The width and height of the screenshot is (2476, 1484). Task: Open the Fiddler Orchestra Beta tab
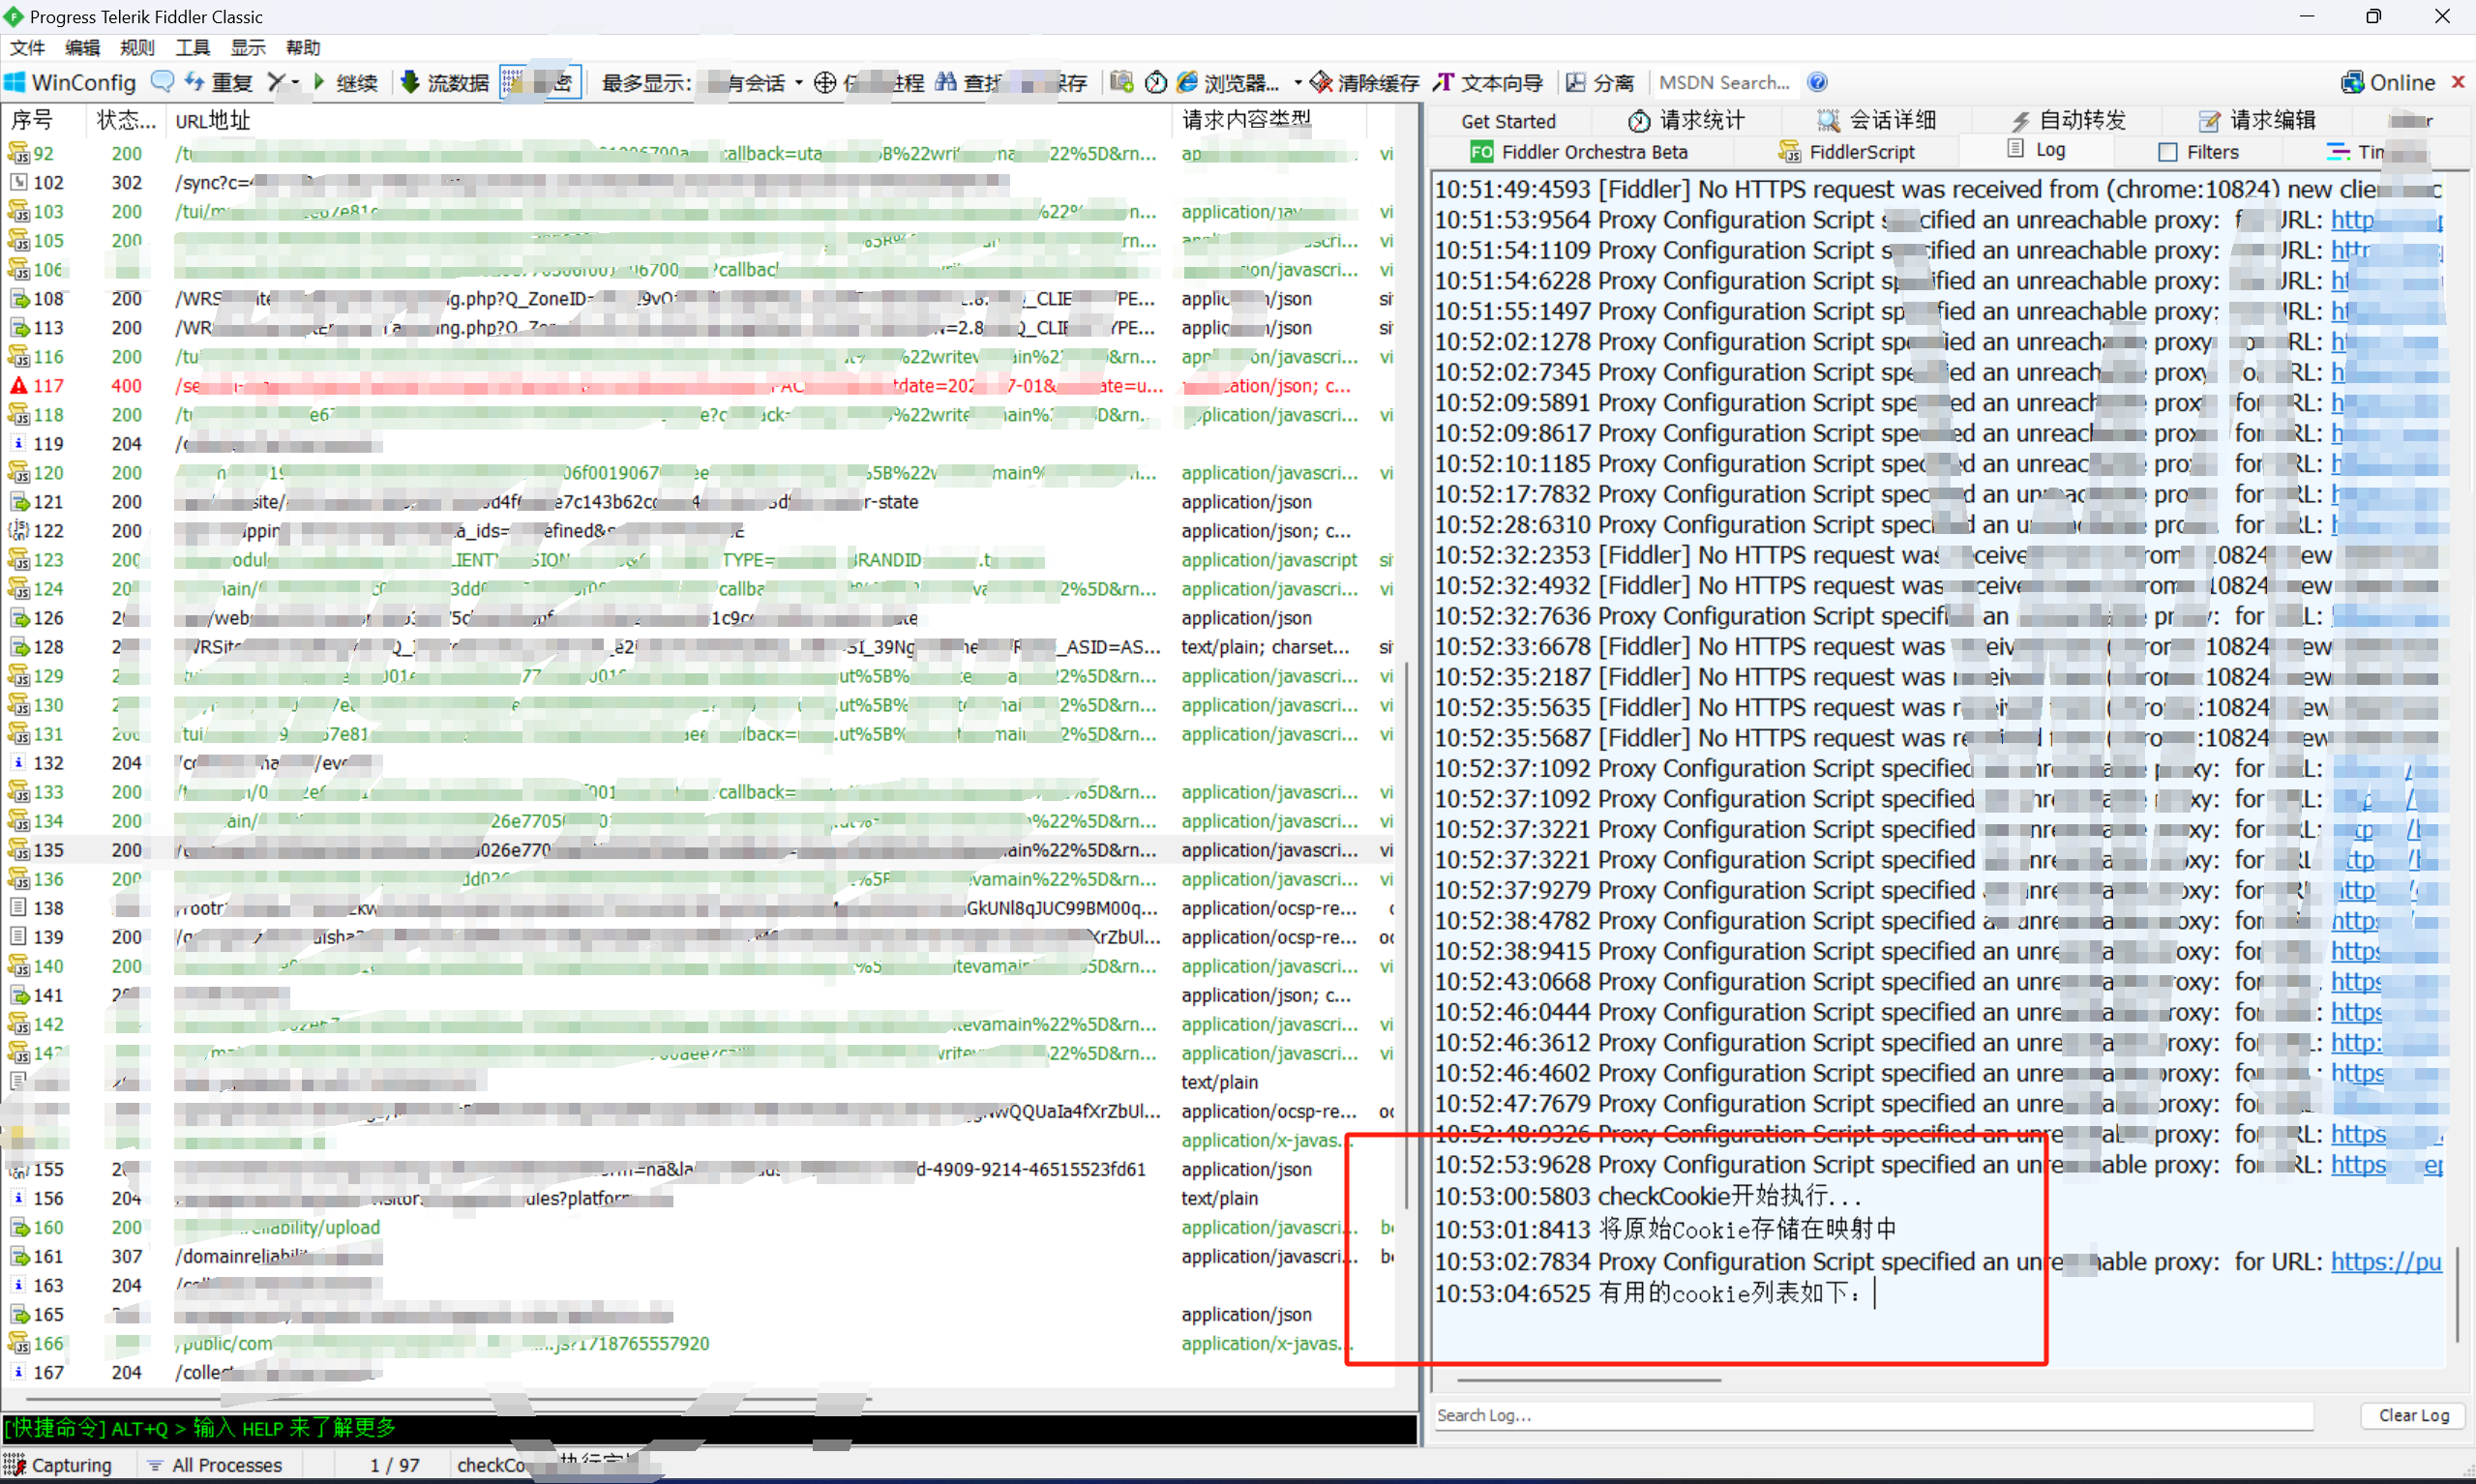click(x=1578, y=152)
